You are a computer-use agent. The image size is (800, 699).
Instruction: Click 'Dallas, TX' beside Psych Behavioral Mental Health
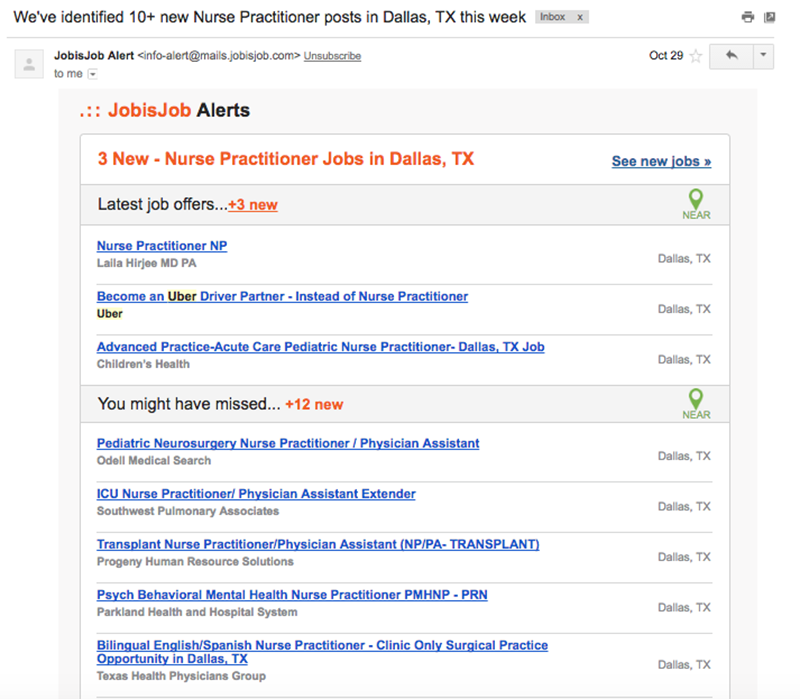(684, 608)
